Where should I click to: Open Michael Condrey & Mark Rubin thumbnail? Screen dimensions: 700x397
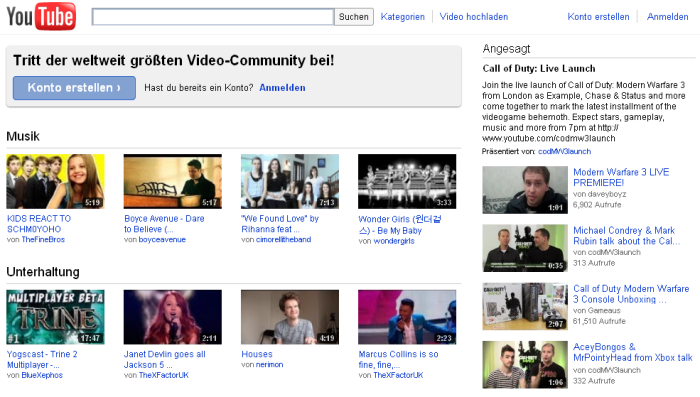click(525, 248)
